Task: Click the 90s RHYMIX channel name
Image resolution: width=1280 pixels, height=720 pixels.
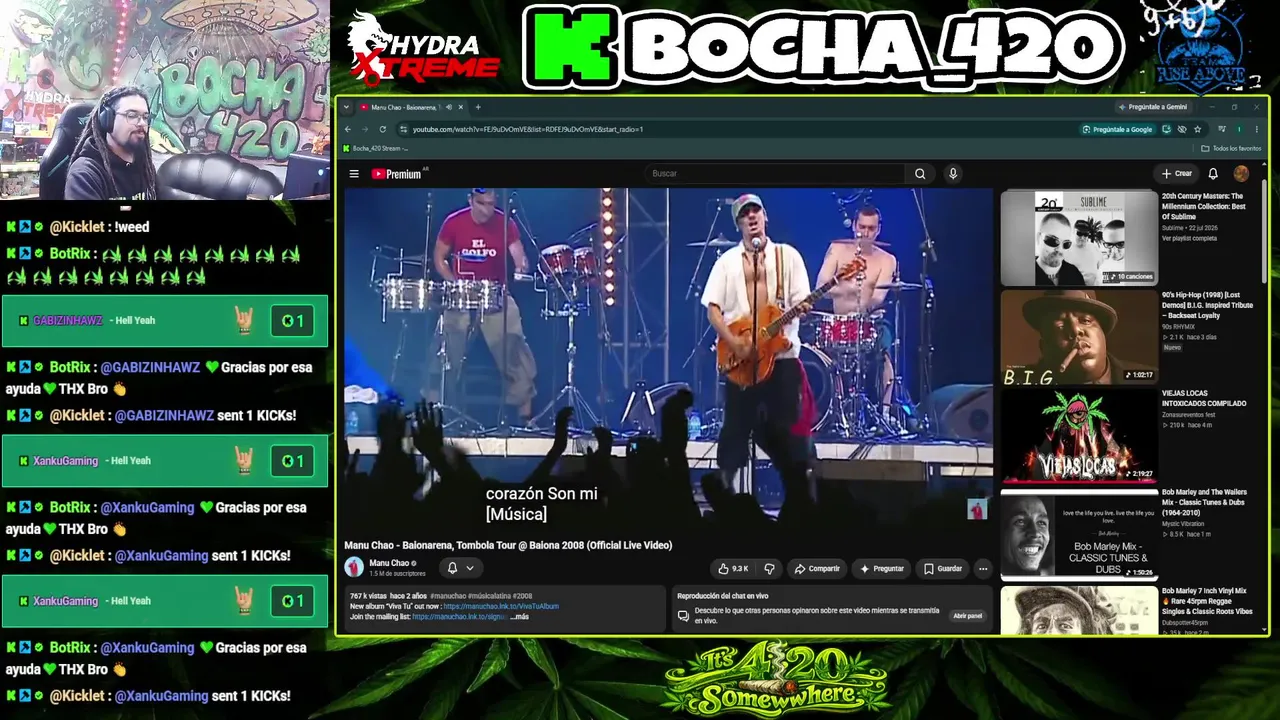Action: pos(1179,326)
